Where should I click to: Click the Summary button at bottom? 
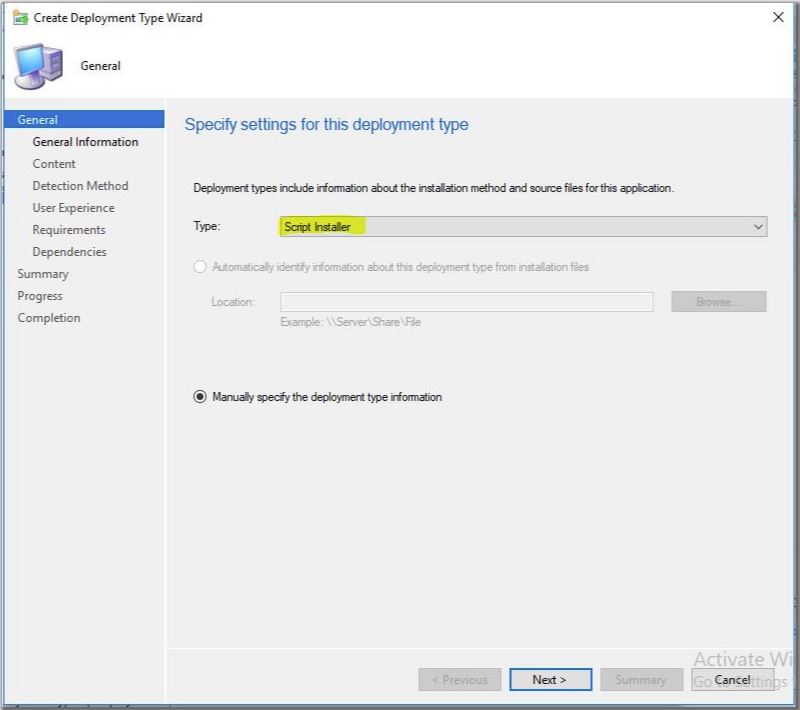(641, 679)
